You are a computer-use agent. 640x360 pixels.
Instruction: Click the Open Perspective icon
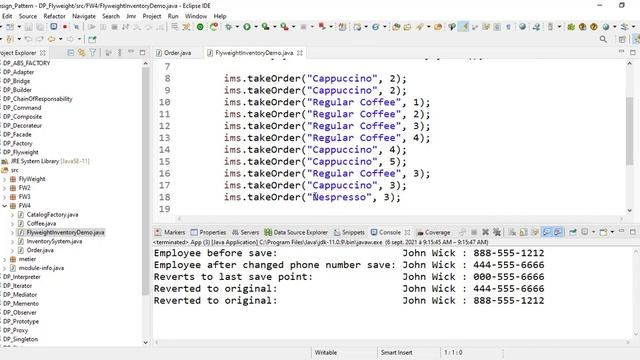point(622,39)
